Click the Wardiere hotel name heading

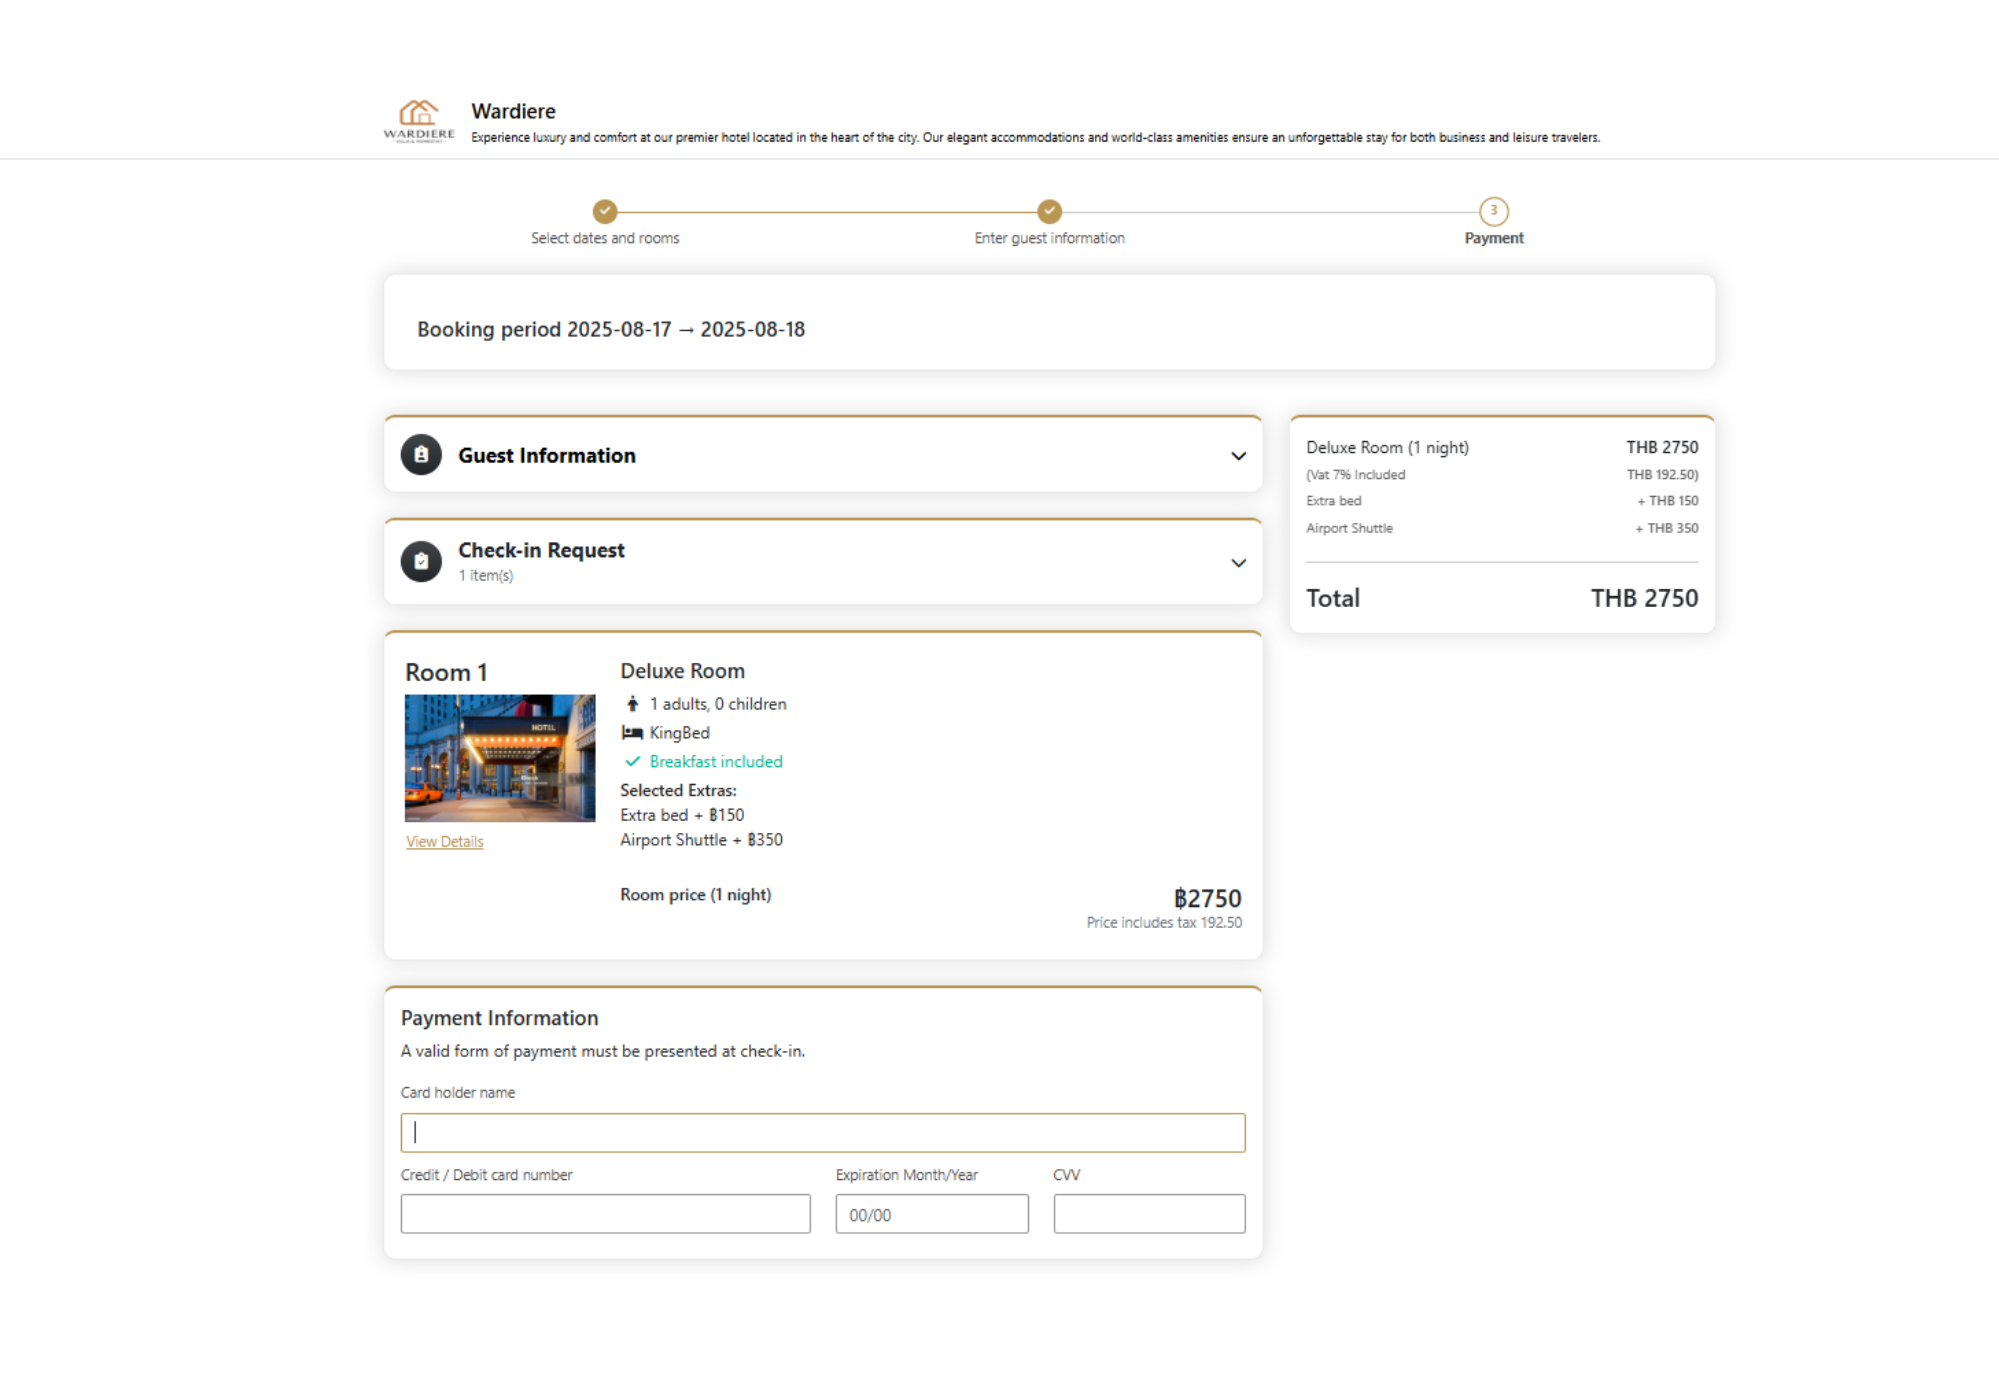coord(513,111)
